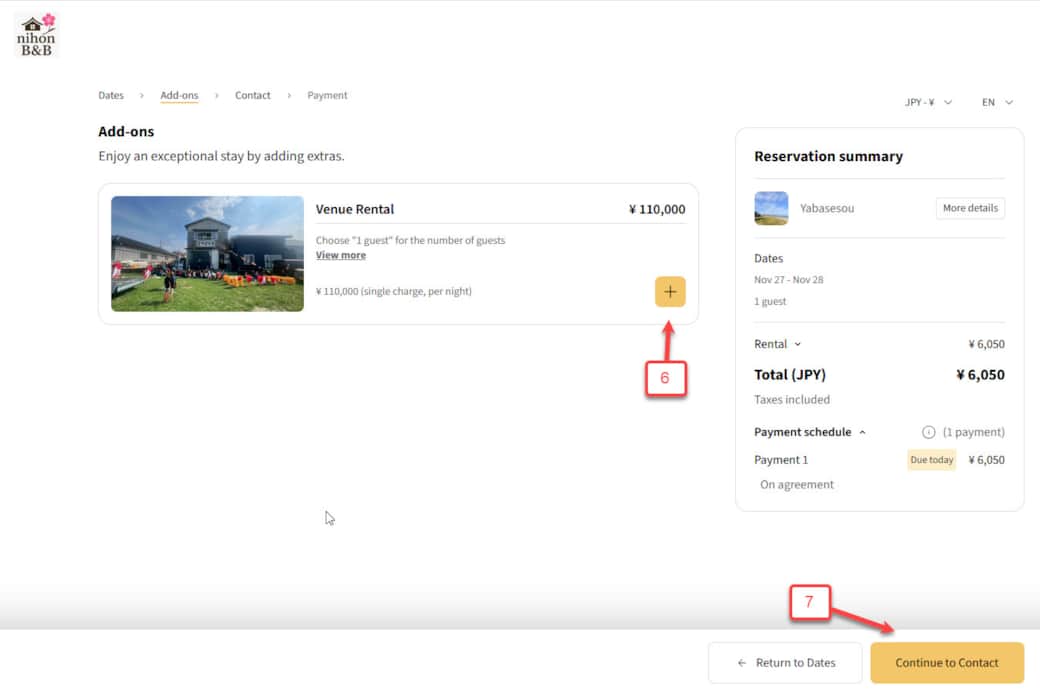
Task: Click the Due today badge
Action: (x=931, y=460)
